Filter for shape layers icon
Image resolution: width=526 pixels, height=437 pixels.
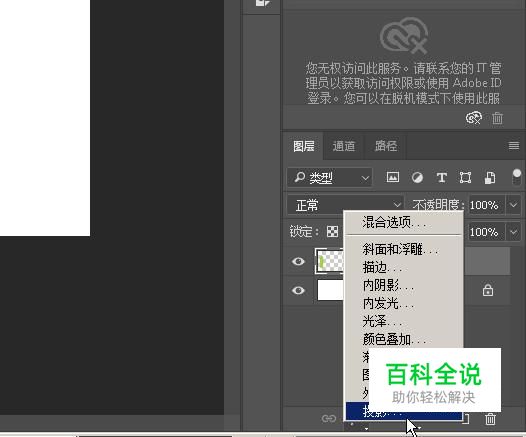pos(465,177)
